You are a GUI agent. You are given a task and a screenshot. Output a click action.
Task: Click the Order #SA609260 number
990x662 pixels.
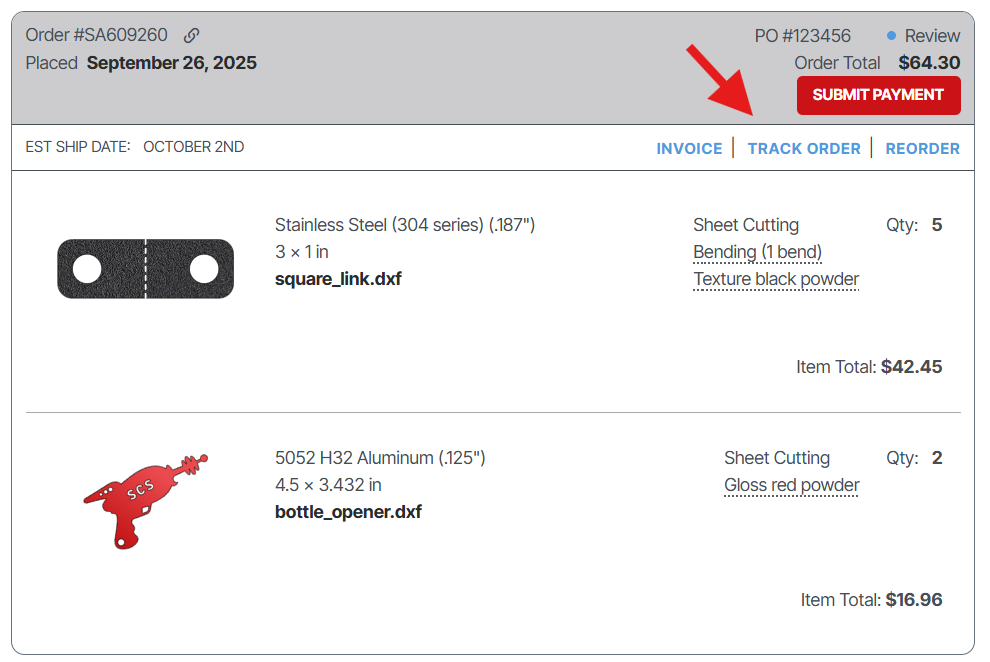point(97,36)
